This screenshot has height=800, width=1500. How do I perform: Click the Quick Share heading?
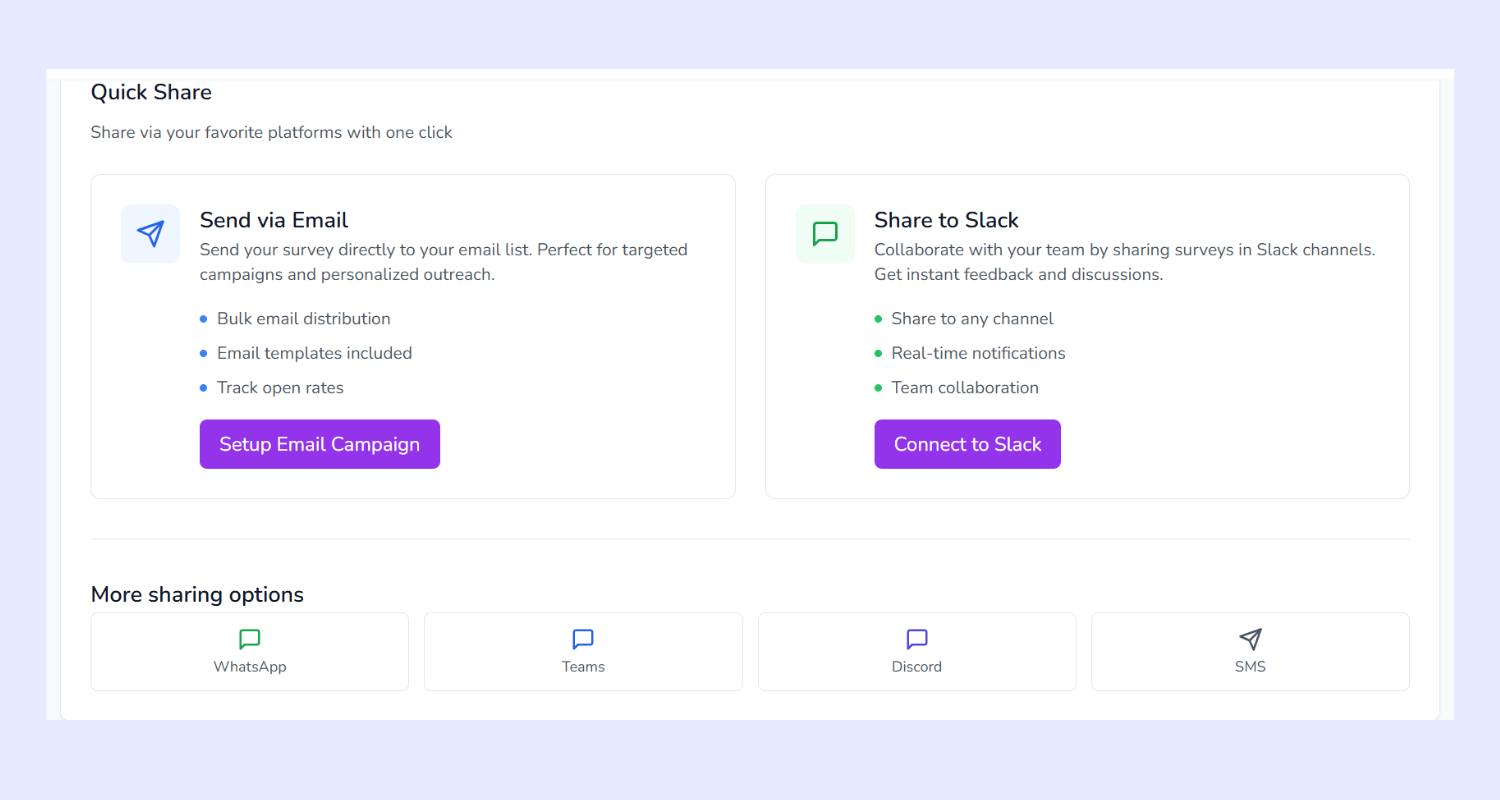151,92
